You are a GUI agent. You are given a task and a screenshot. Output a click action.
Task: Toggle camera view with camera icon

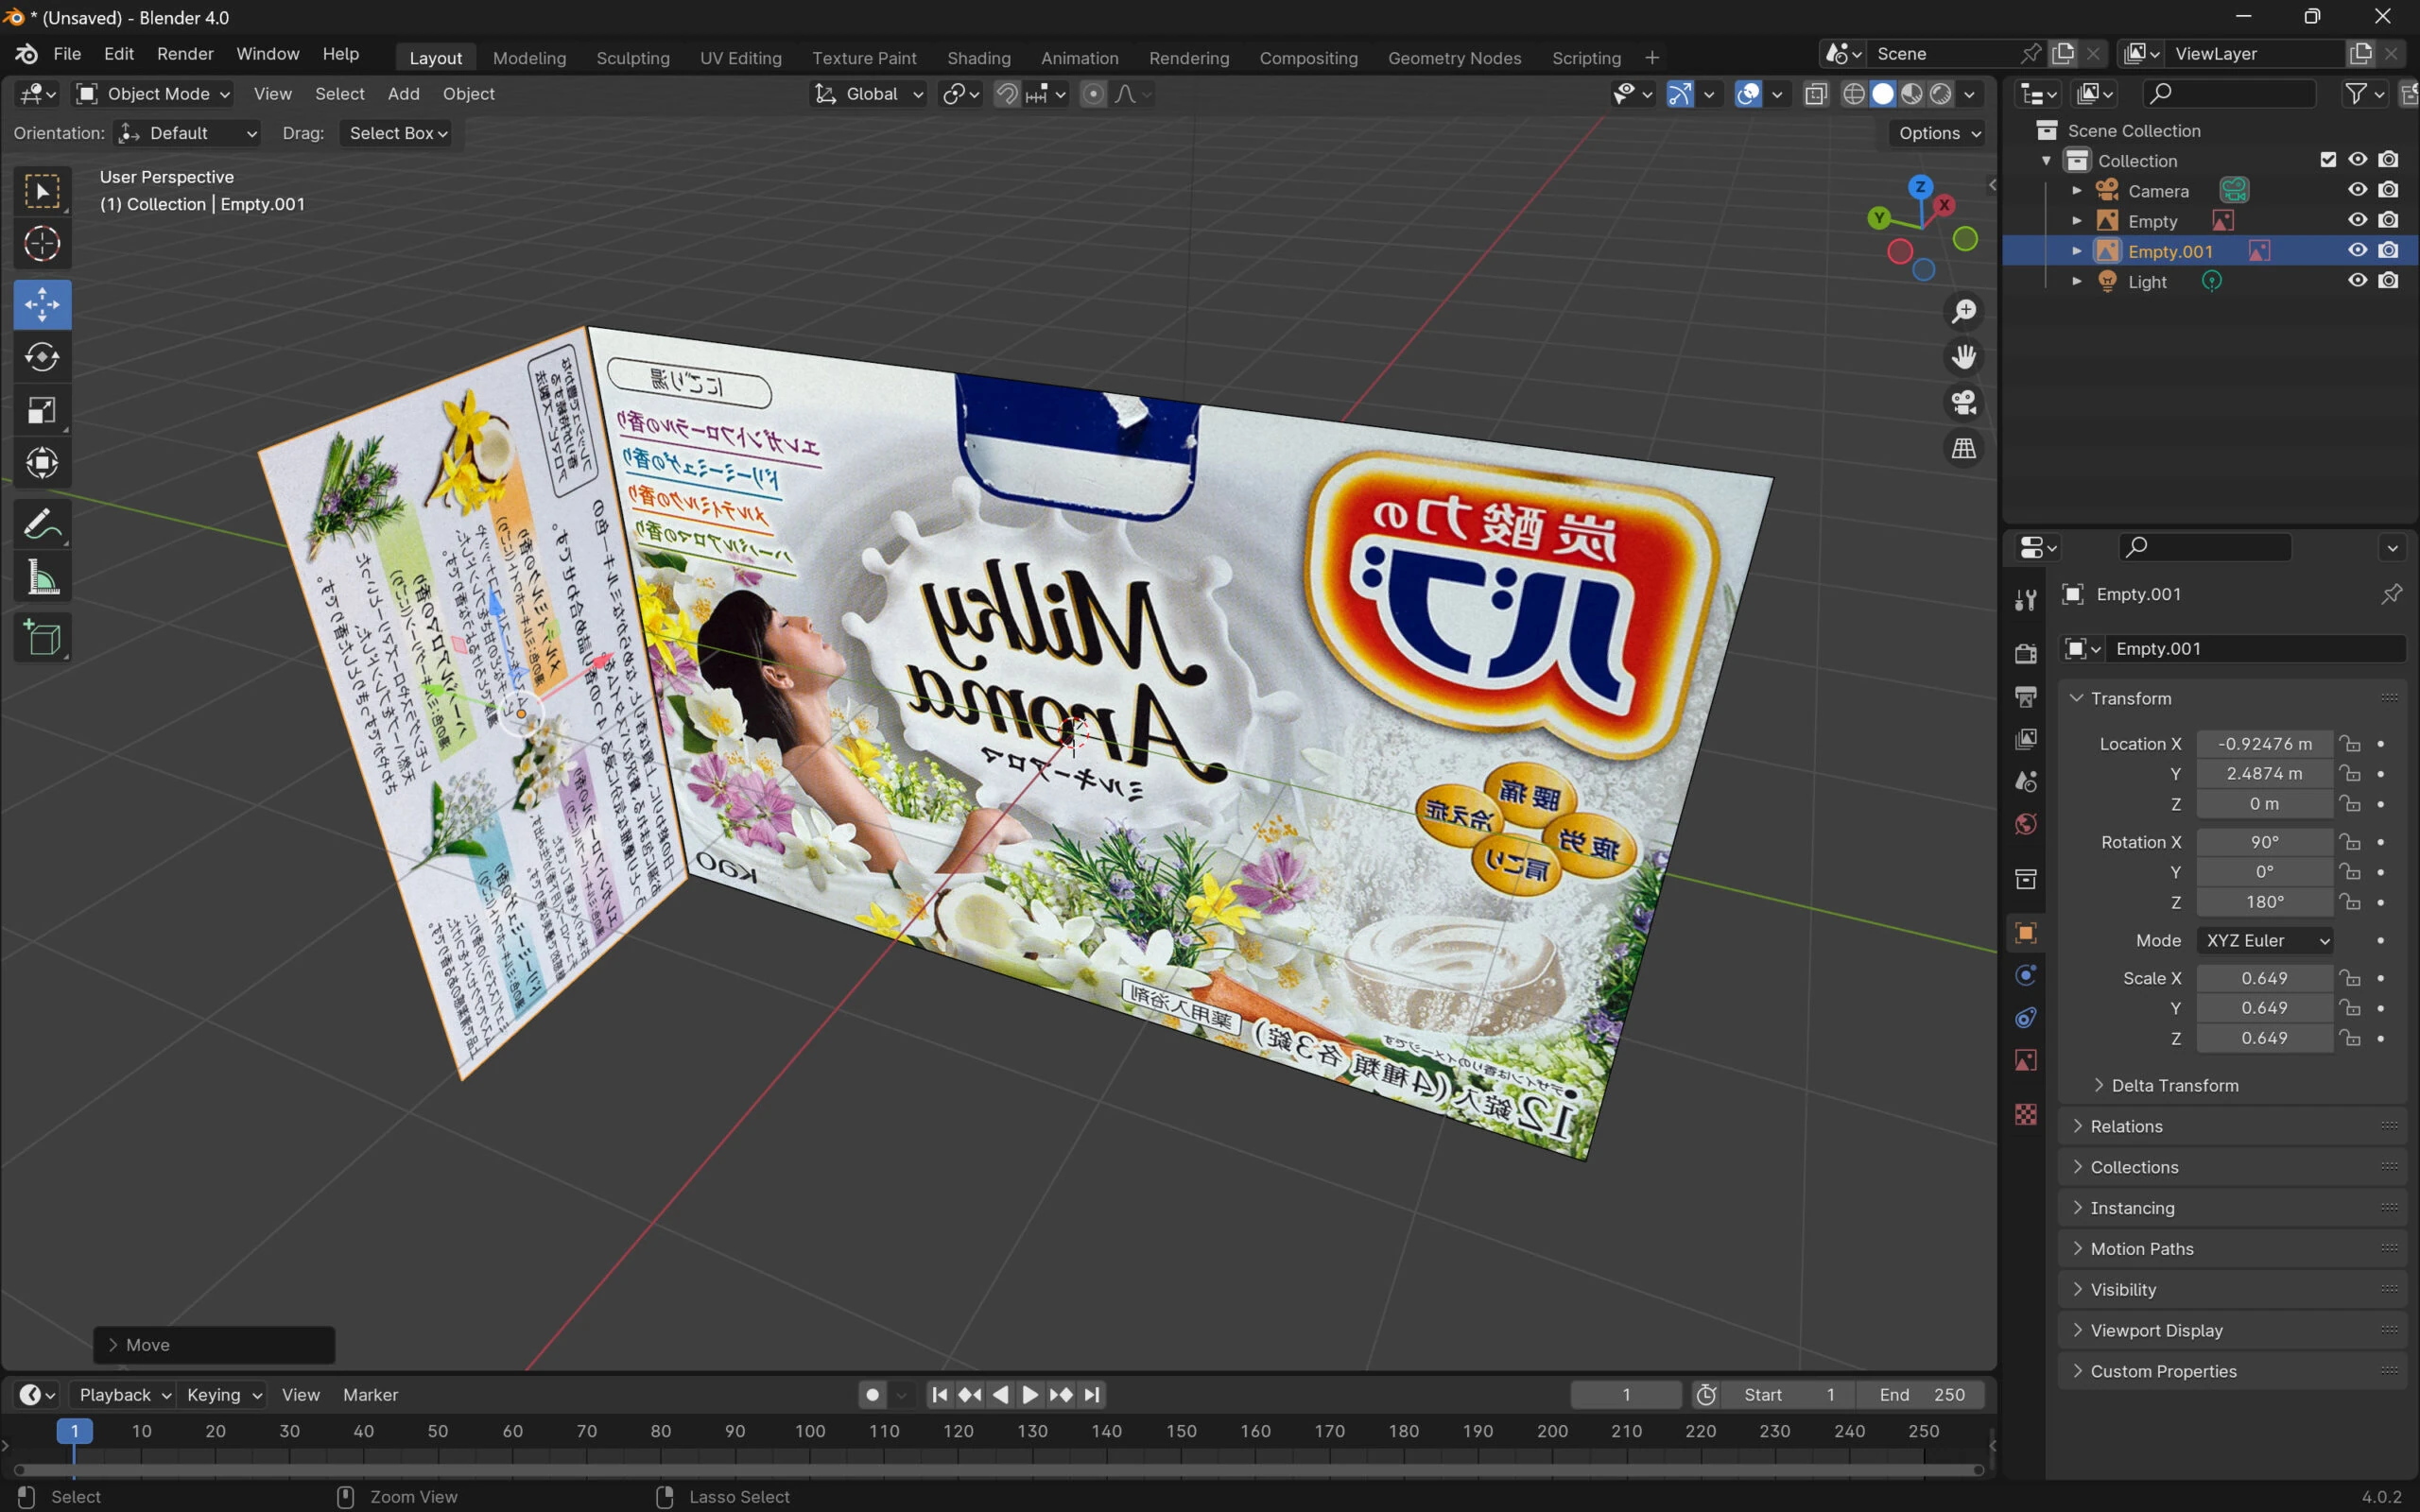click(1963, 403)
